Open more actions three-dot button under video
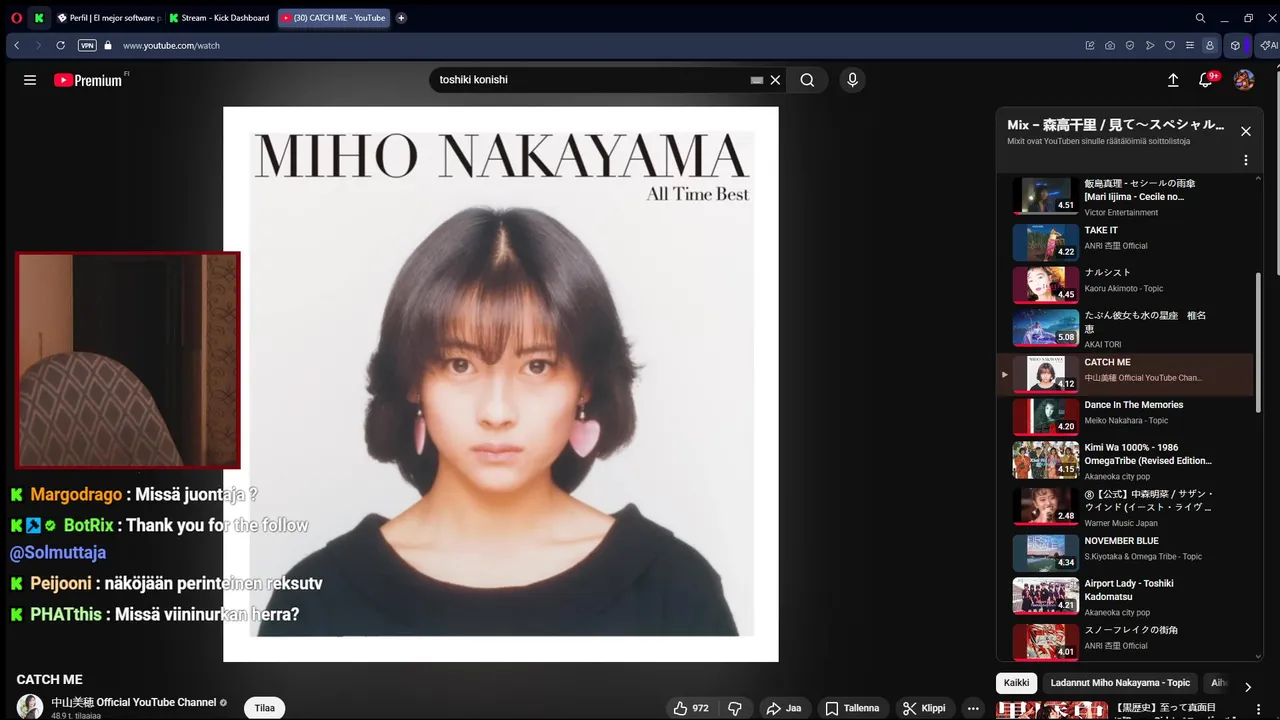1280x720 pixels. 972,708
